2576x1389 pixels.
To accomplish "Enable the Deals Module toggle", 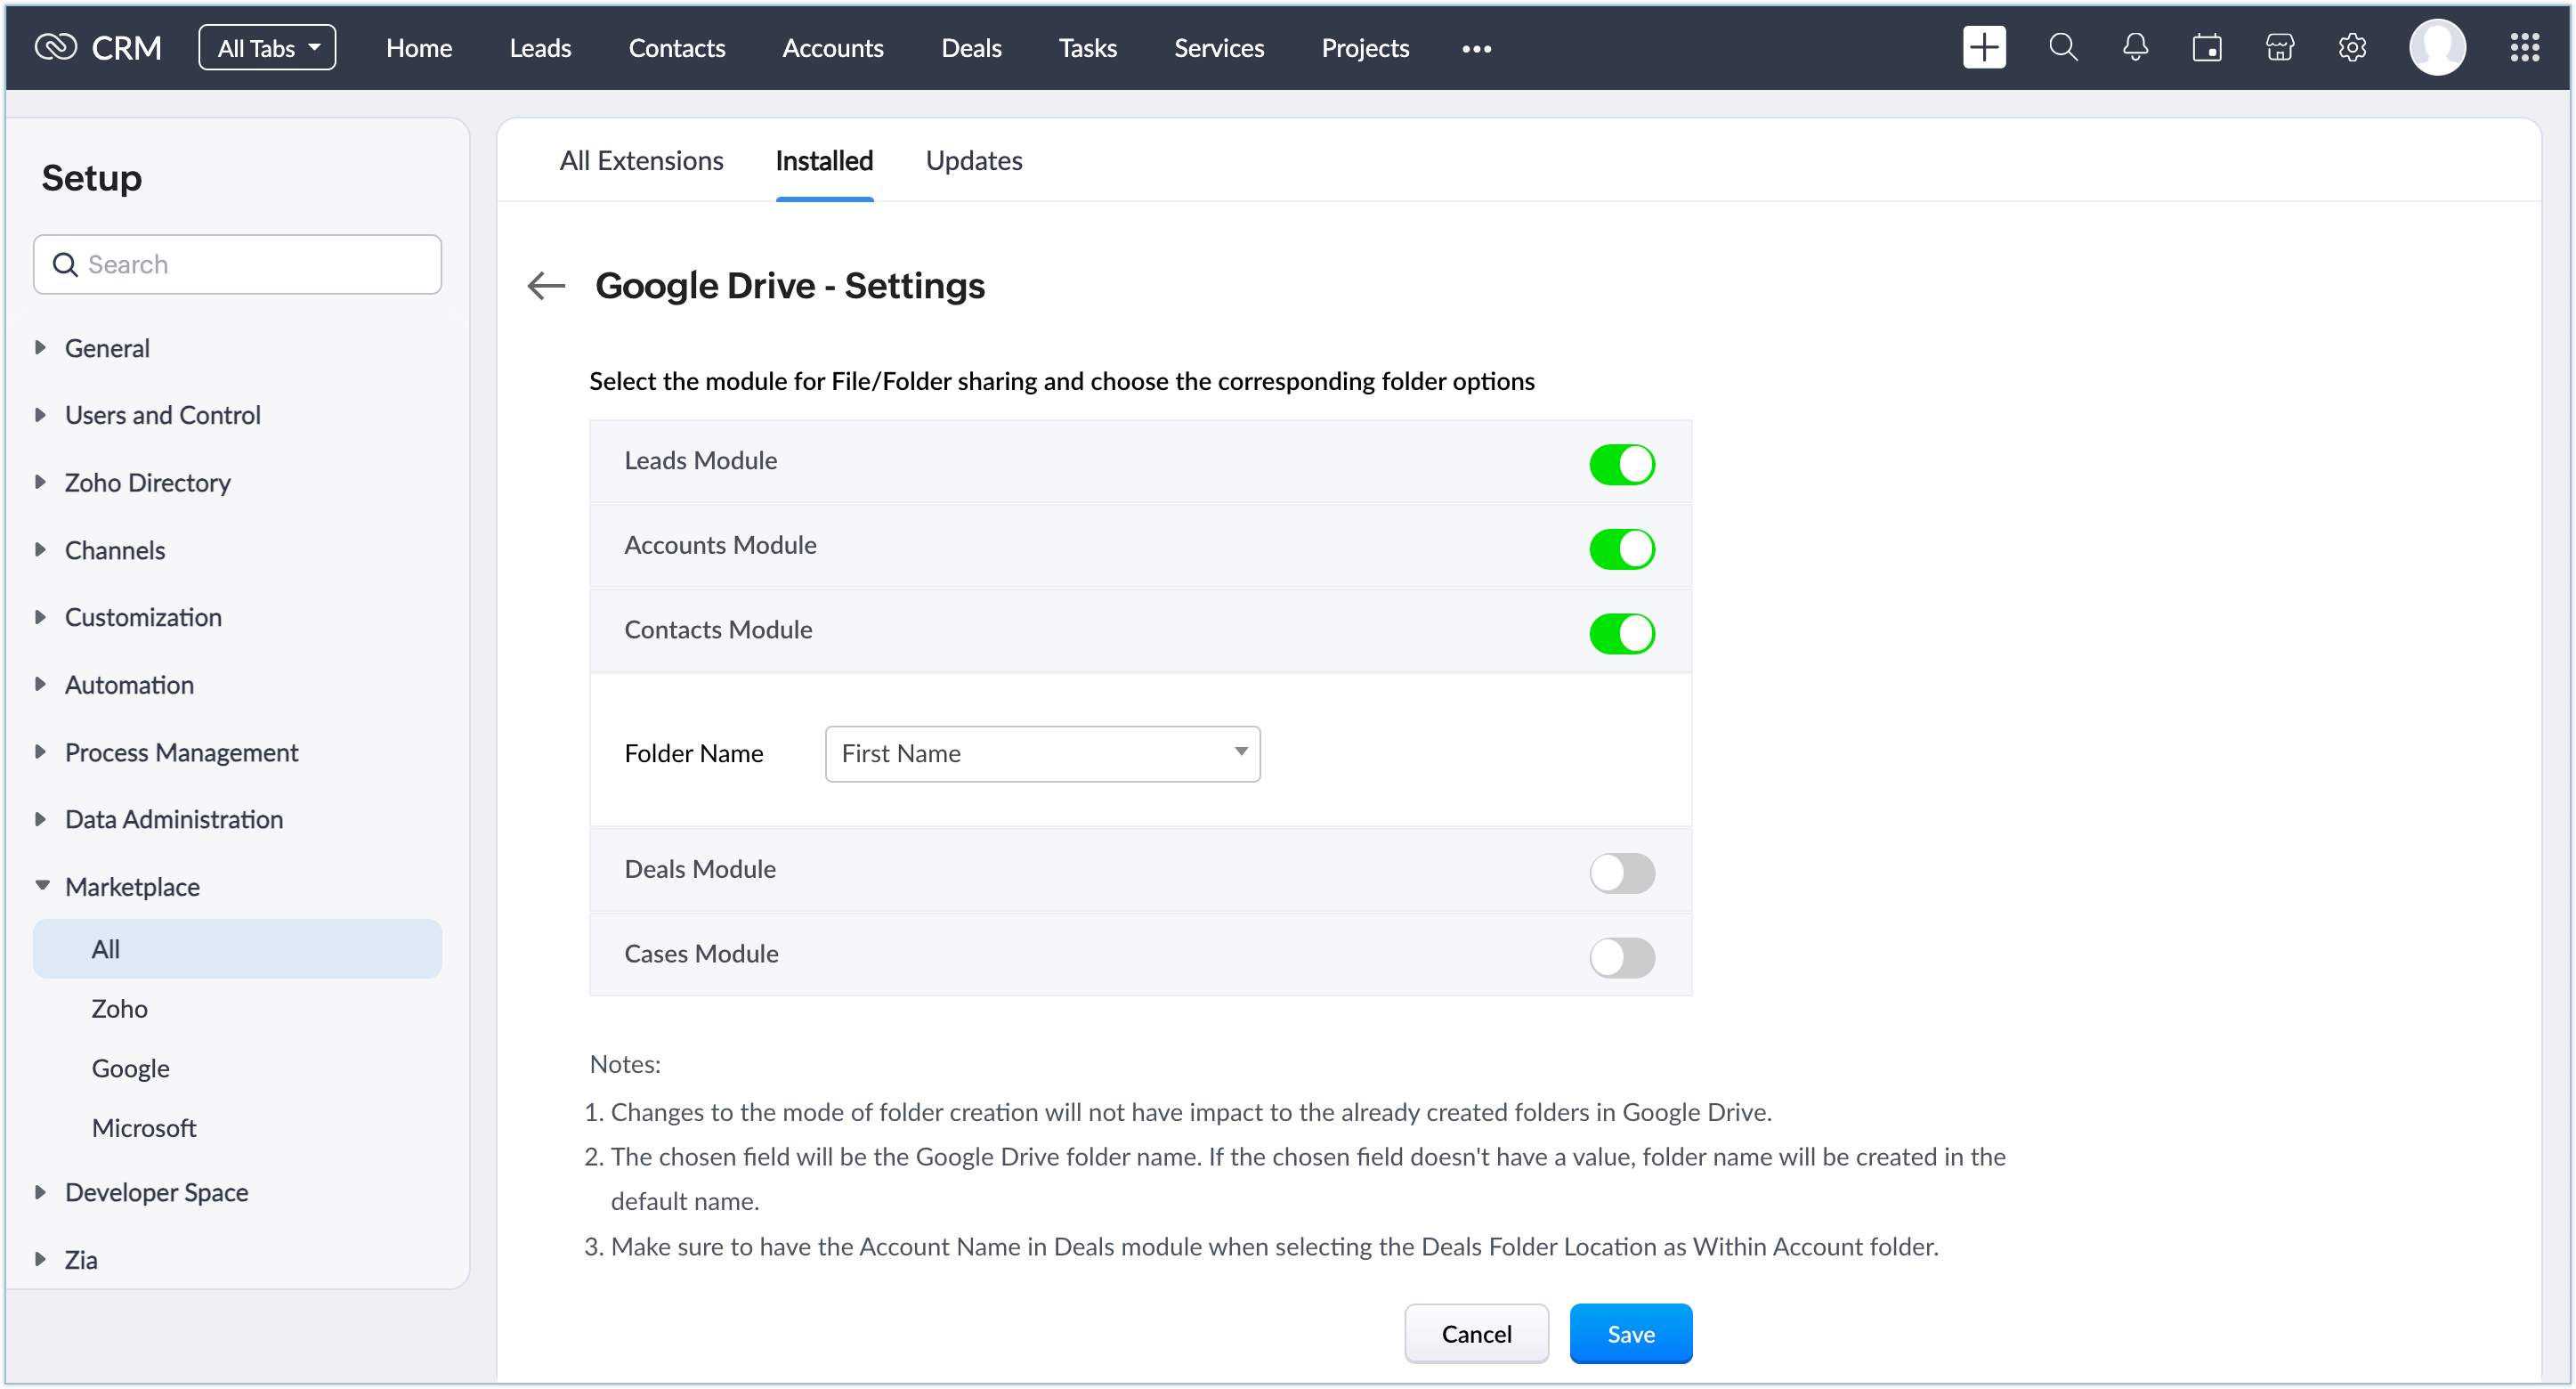I will pyautogui.click(x=1621, y=872).
